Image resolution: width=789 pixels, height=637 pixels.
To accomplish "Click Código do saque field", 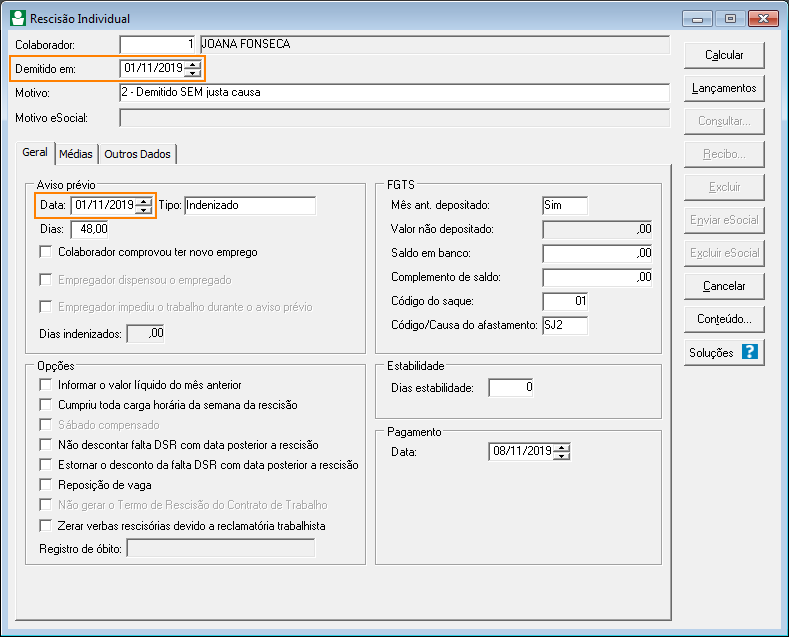I will pyautogui.click(x=565, y=301).
